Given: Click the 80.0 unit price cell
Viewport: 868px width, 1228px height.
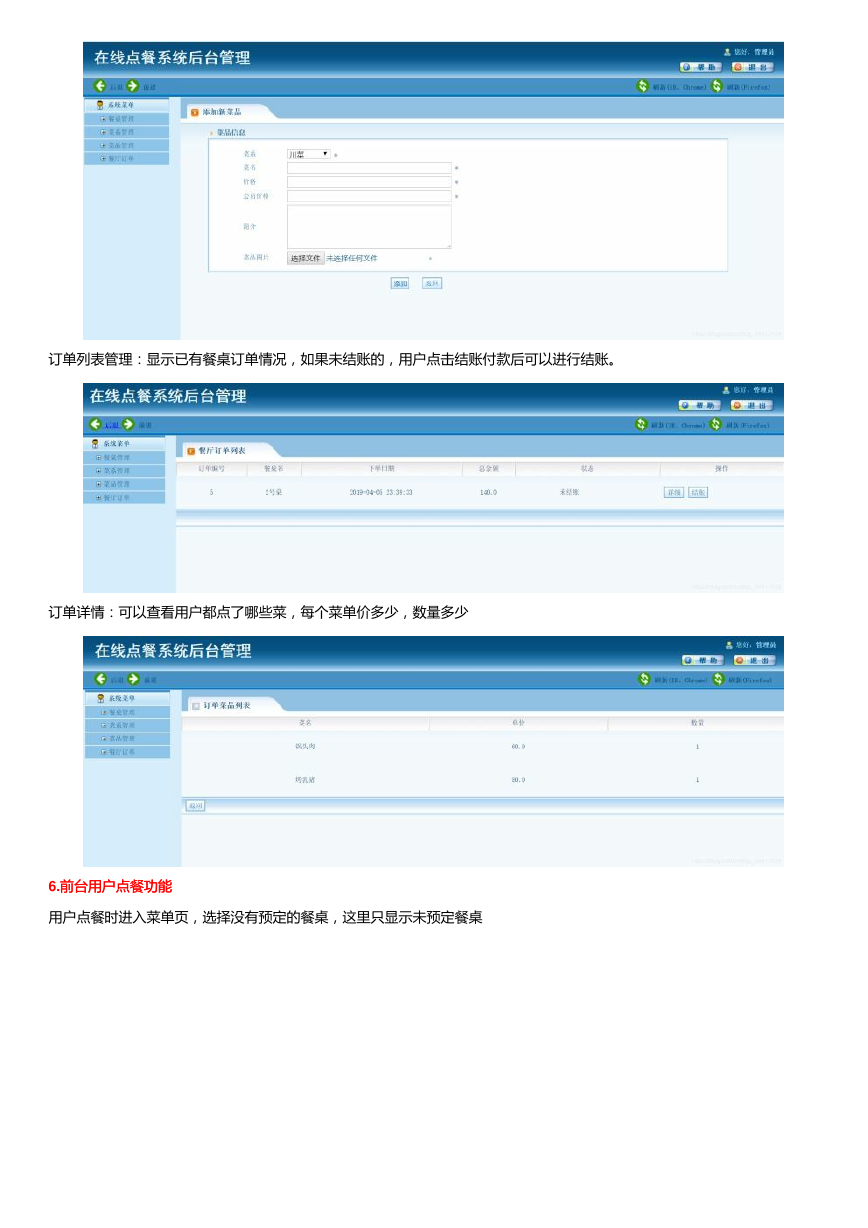Looking at the screenshot, I should [518, 780].
